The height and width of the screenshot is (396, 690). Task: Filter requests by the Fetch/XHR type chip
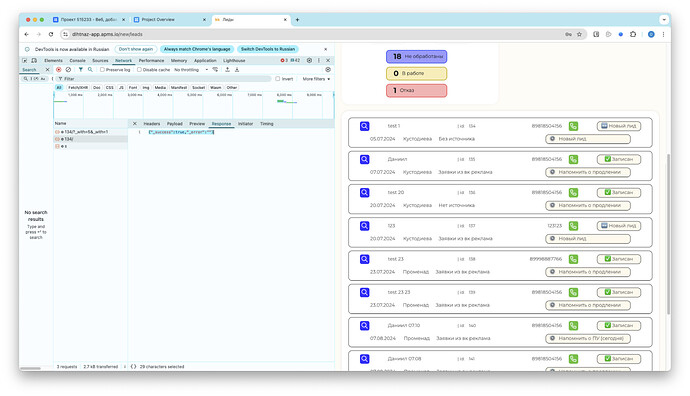tap(78, 88)
